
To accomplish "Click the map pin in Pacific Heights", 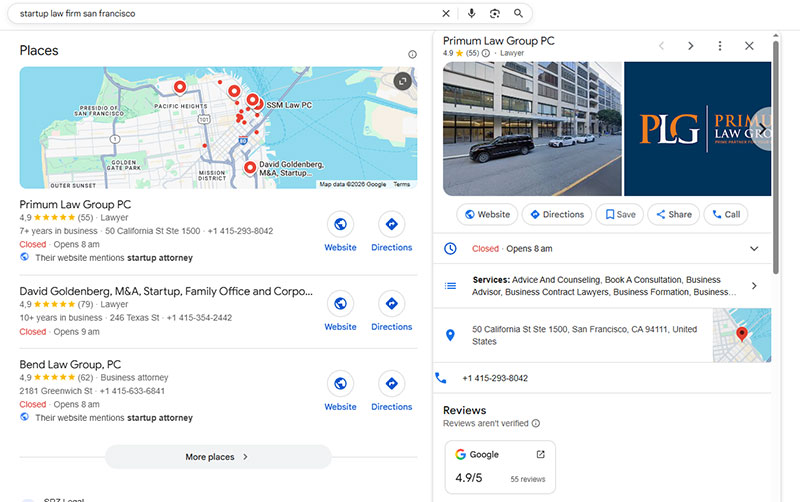I will click(x=180, y=87).
